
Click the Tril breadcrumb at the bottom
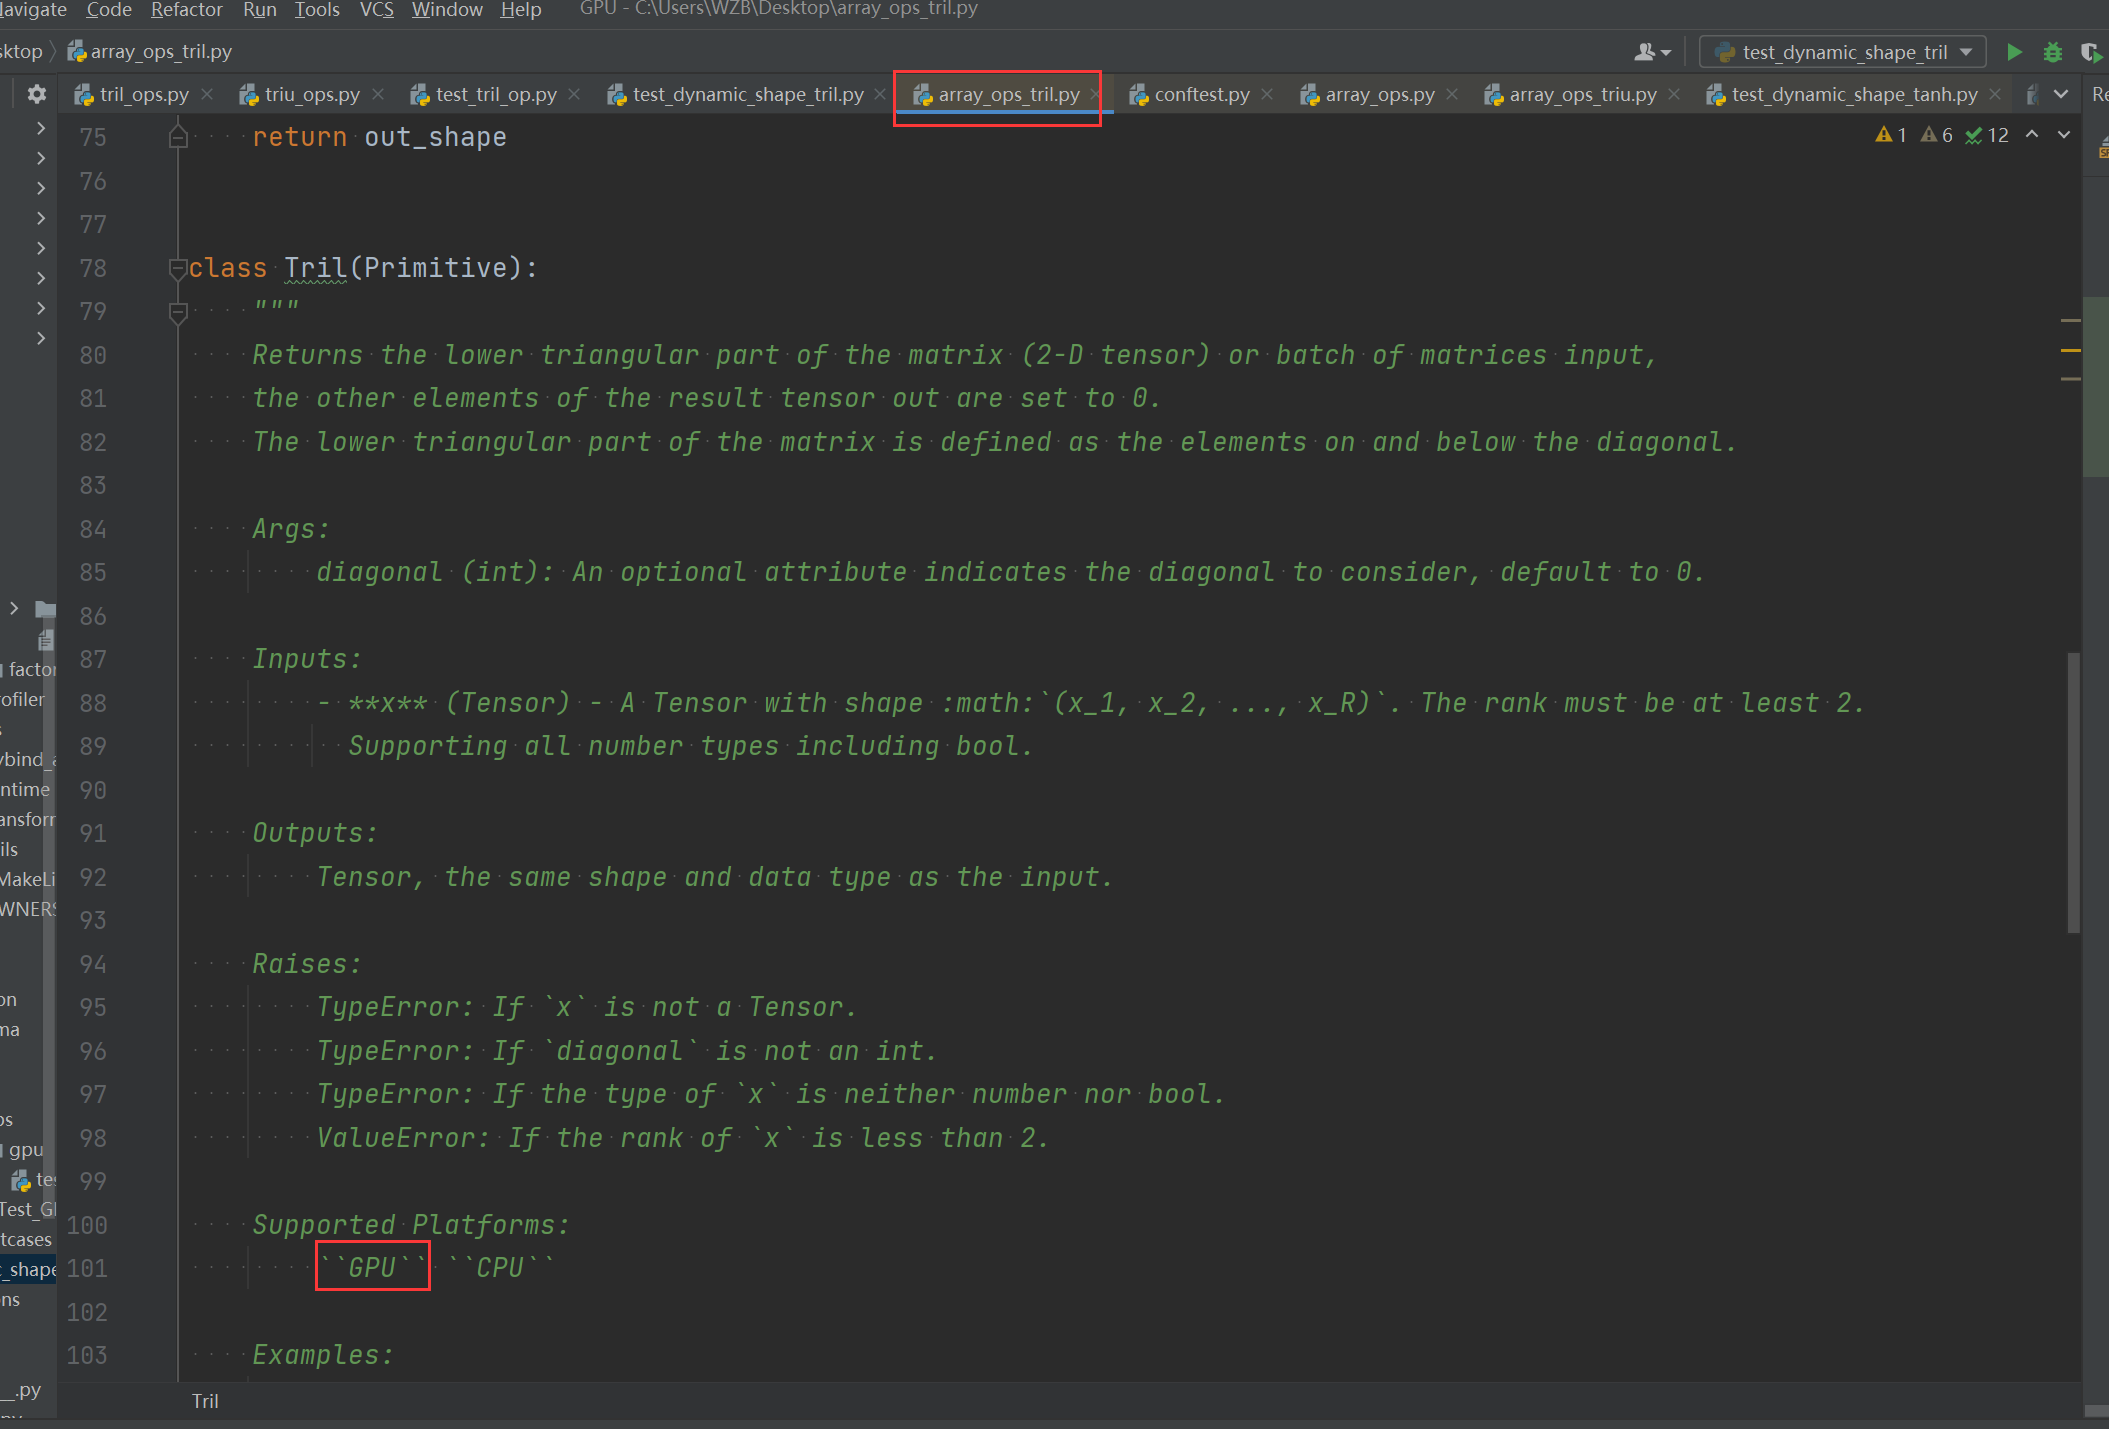pyautogui.click(x=205, y=1401)
